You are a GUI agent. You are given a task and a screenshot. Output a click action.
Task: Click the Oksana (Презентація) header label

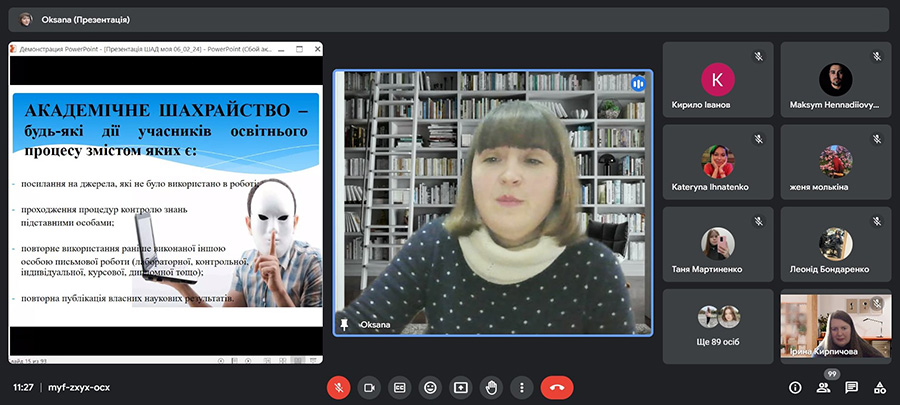[86, 20]
